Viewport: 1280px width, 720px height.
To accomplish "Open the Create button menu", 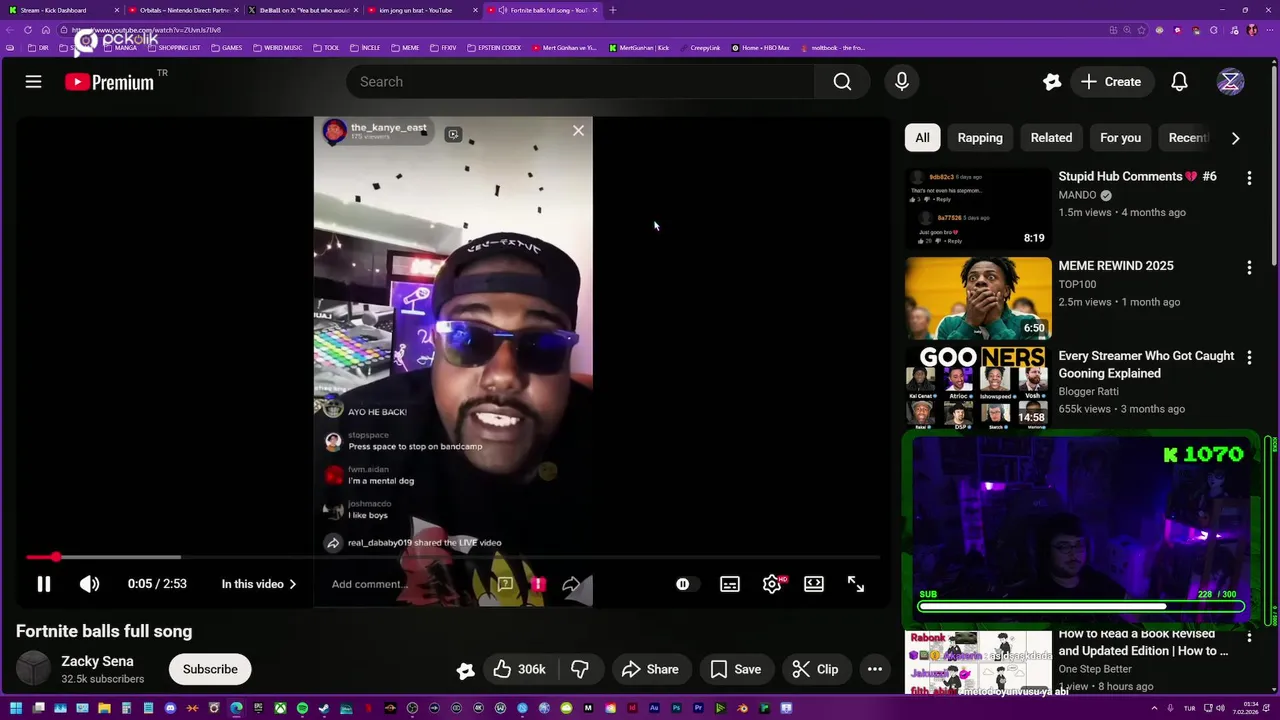I will point(1111,82).
